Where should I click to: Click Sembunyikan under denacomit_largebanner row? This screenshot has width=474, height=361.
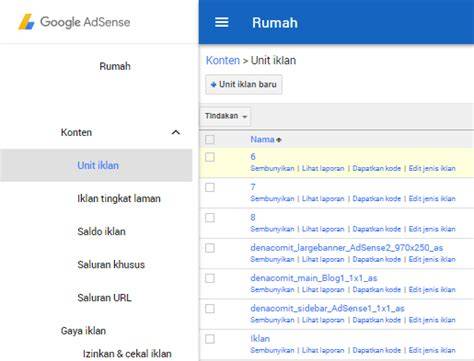click(272, 259)
